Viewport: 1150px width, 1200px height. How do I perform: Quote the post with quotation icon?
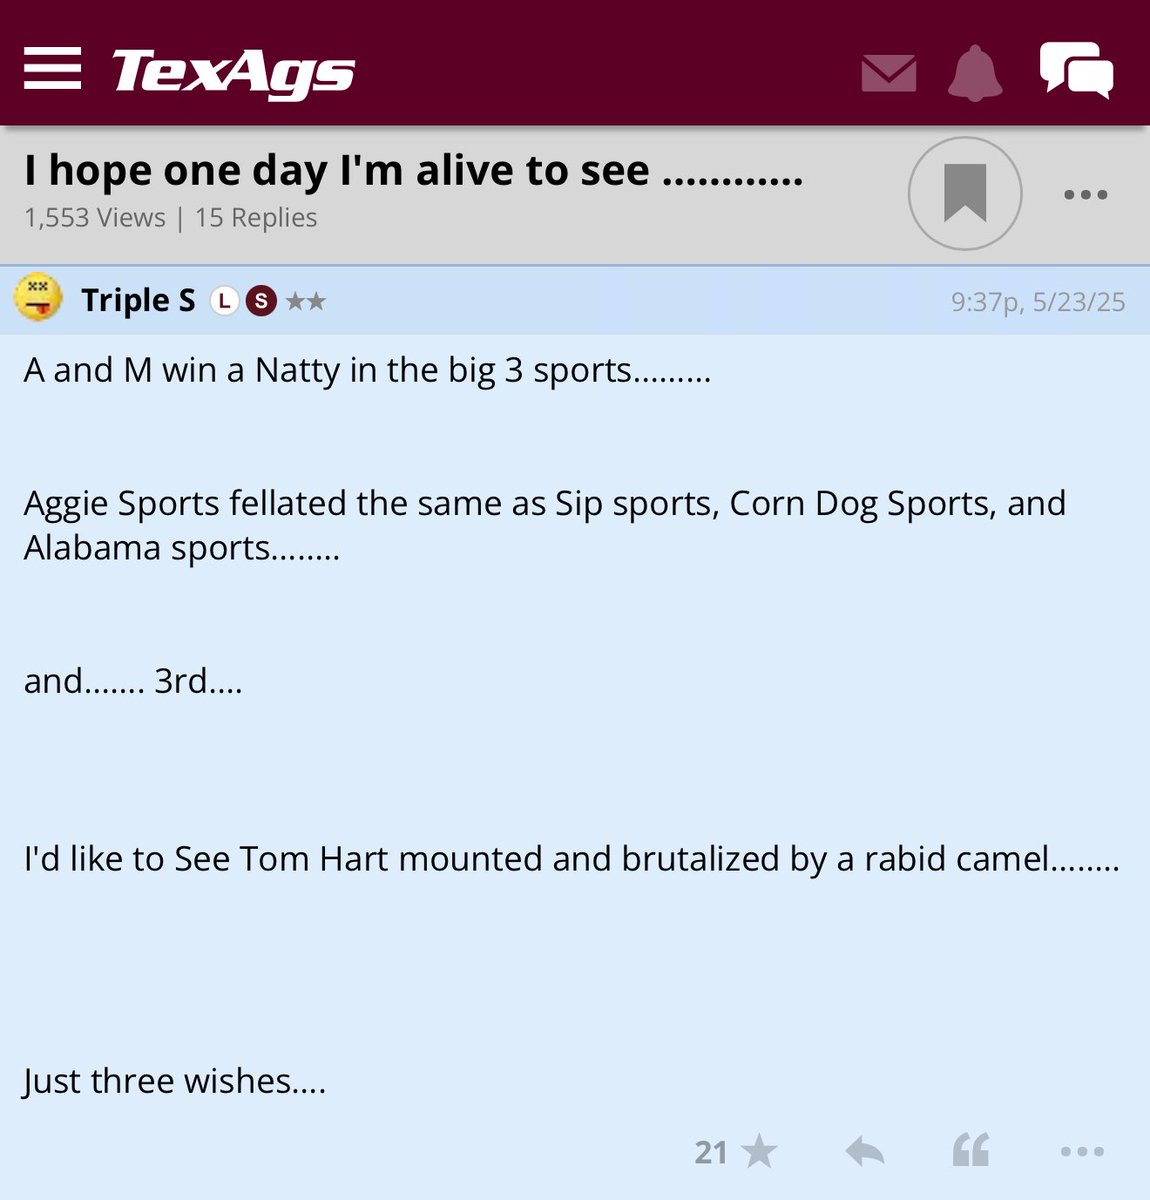971,1151
